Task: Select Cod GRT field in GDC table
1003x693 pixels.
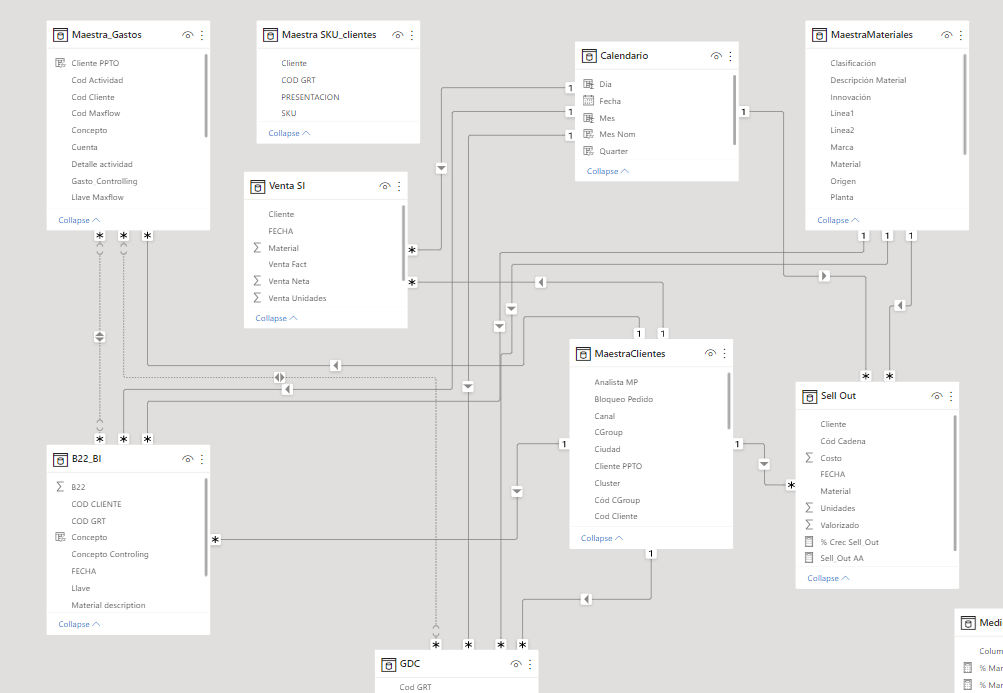Action: (415, 687)
